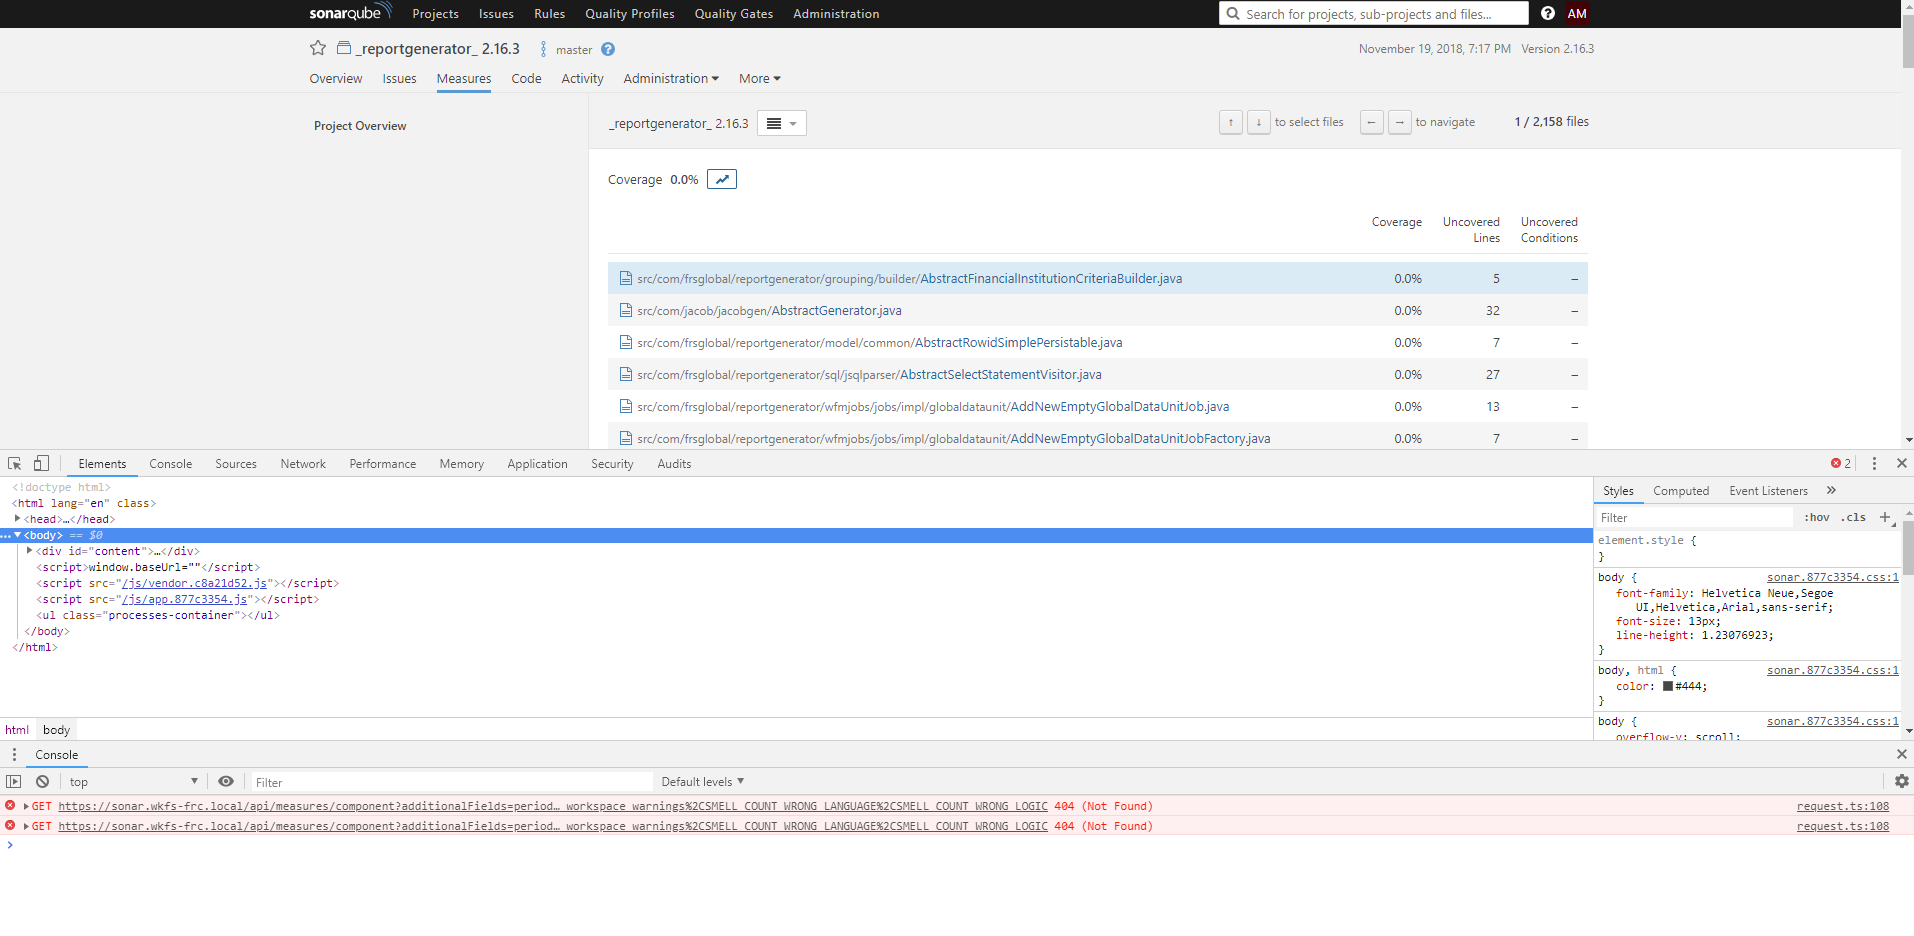Click the DevTools error count badge
This screenshot has width=1914, height=936.
[1841, 463]
